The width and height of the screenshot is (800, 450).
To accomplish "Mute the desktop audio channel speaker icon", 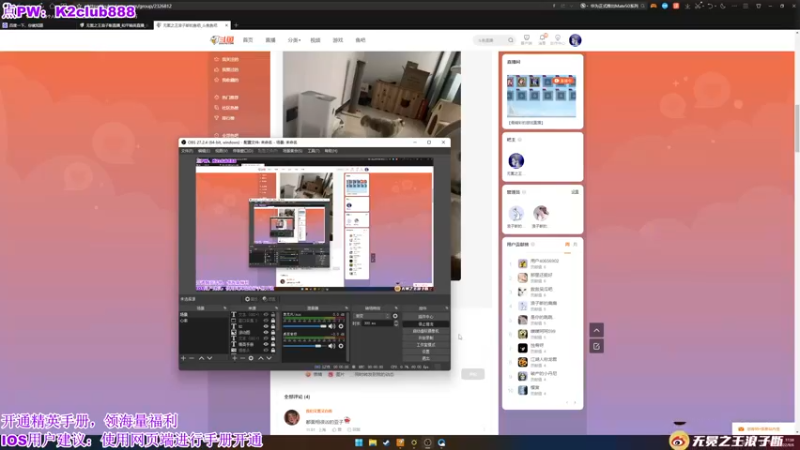I will coord(332,346).
